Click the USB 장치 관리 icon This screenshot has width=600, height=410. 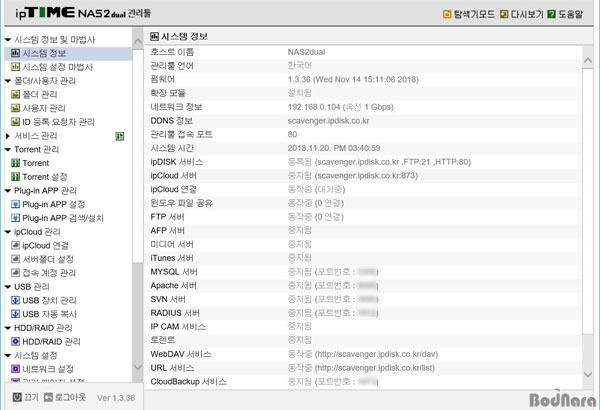[x=15, y=301]
